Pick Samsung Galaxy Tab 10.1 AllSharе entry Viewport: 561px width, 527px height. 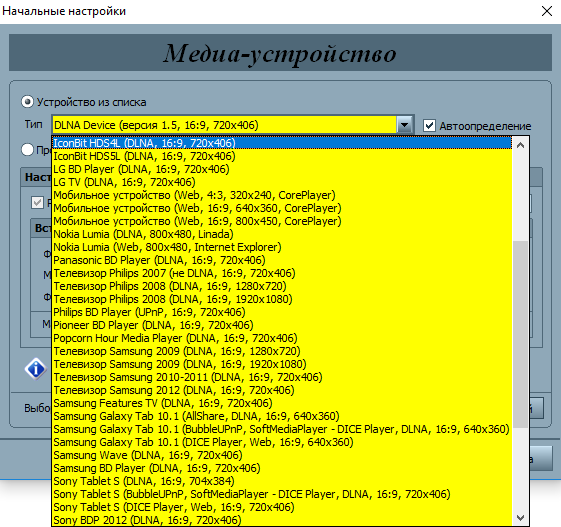tap(282, 416)
